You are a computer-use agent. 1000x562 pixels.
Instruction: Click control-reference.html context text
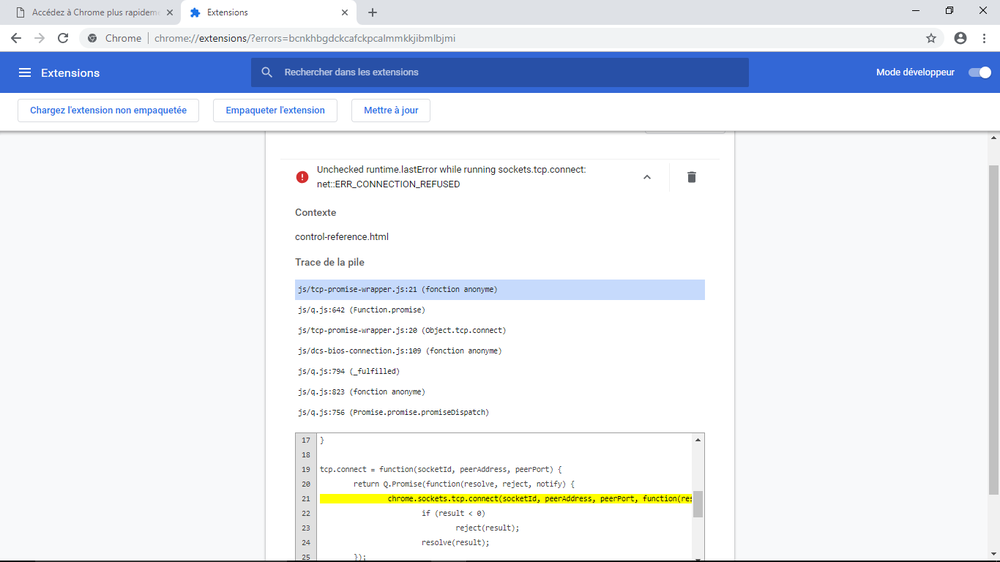[x=341, y=237]
